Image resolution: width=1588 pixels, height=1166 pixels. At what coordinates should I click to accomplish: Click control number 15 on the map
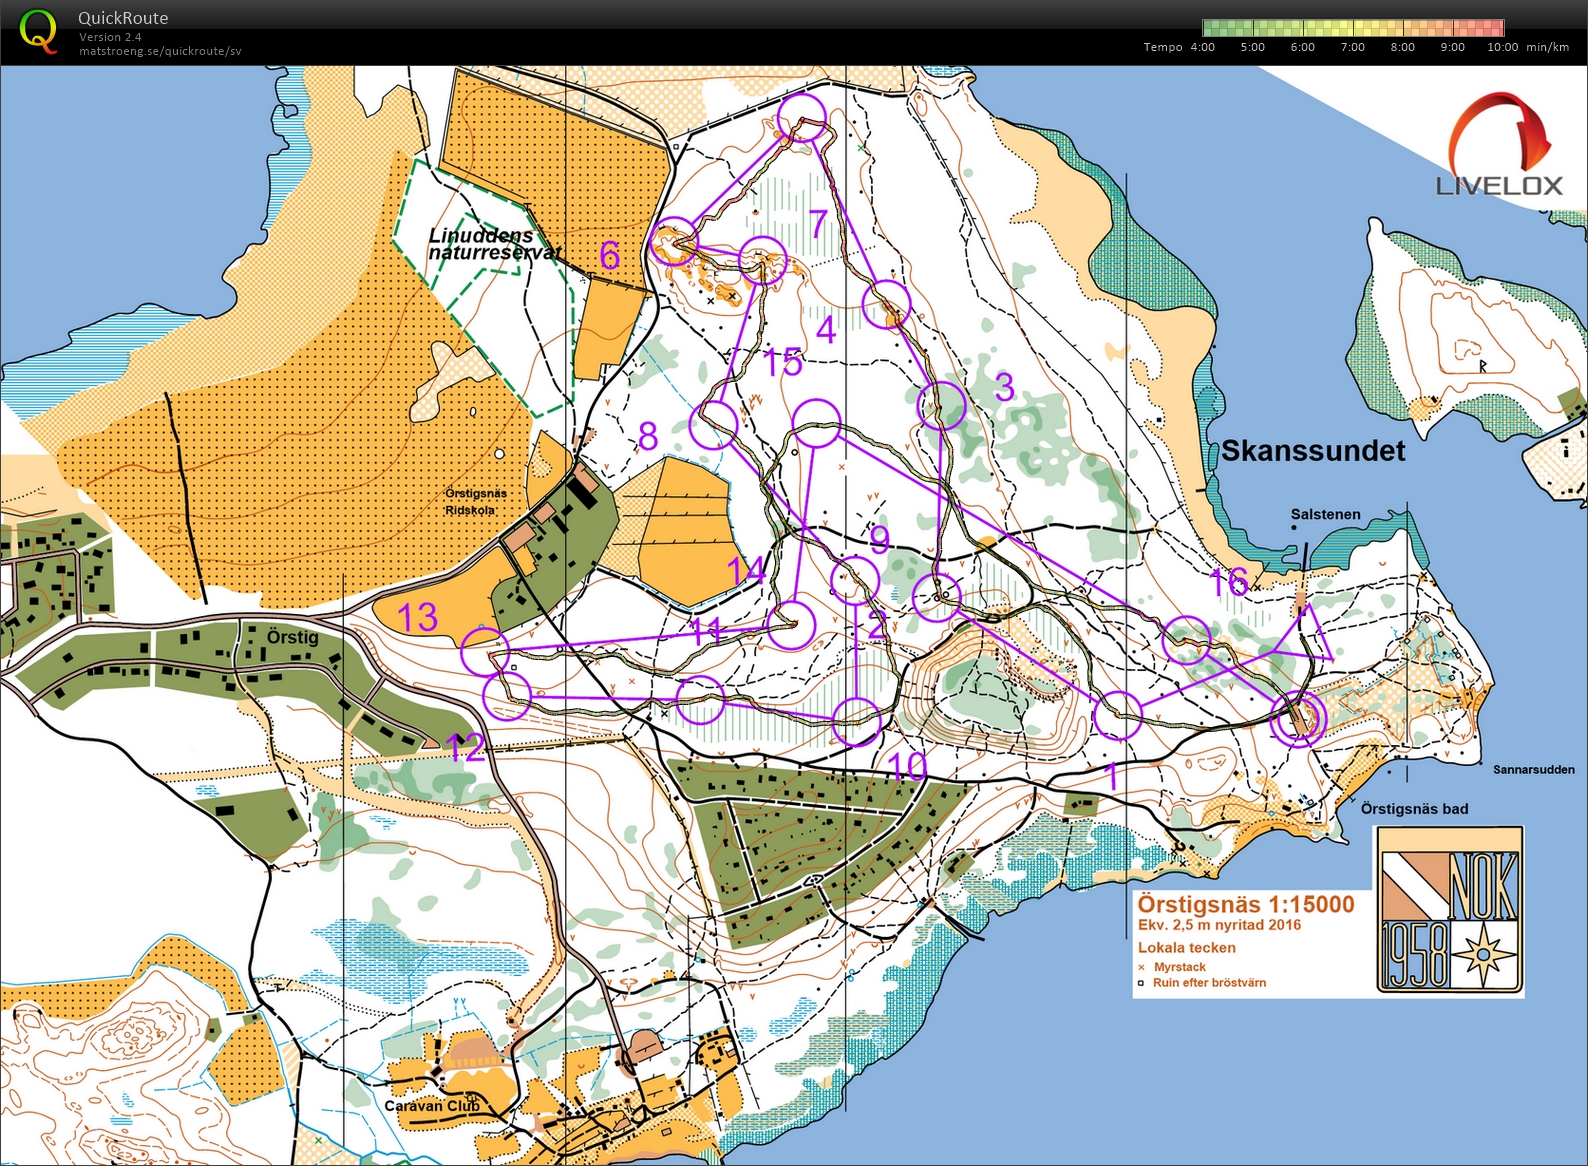point(783,363)
